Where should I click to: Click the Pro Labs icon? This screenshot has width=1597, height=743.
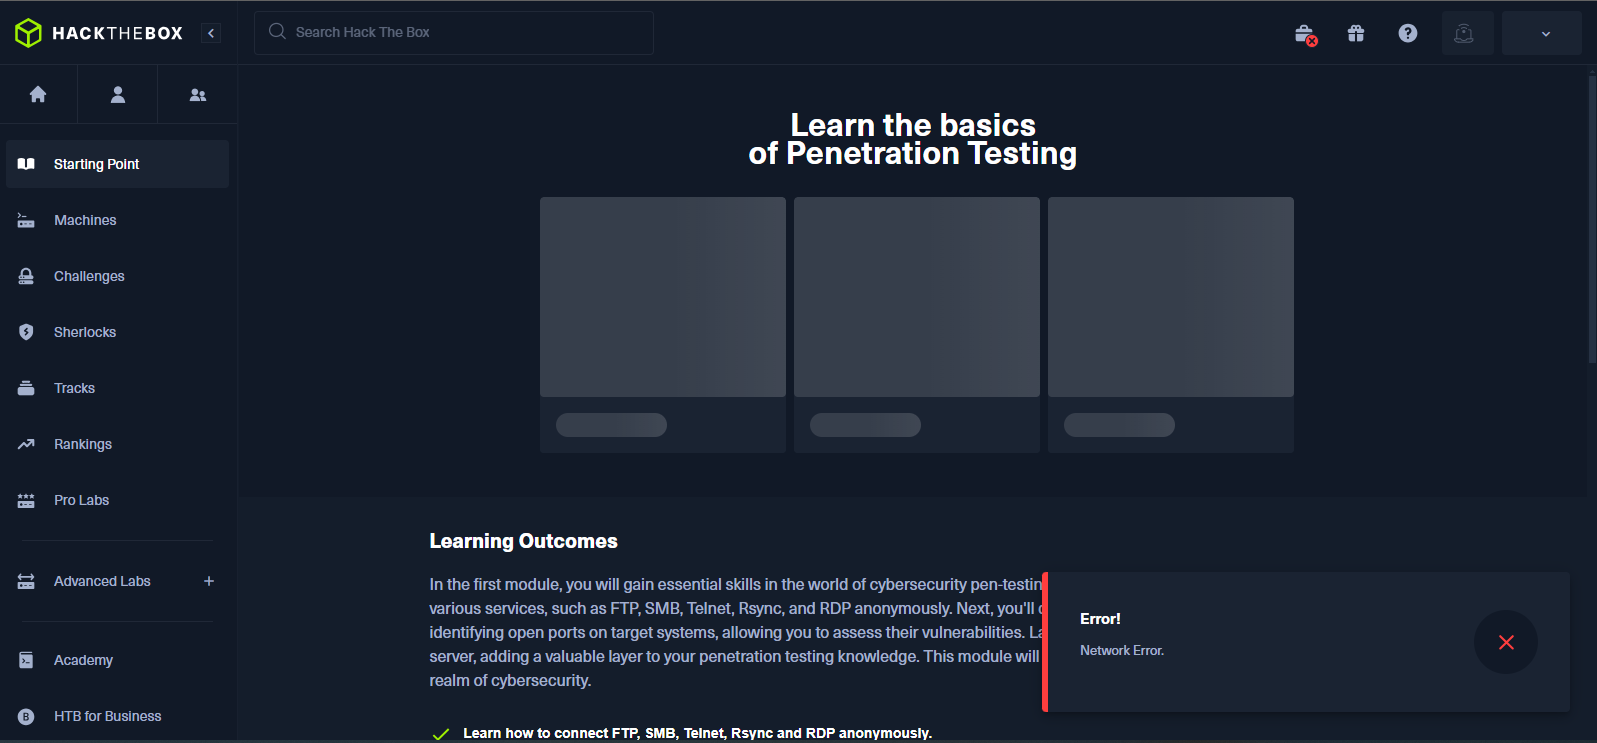click(x=26, y=500)
